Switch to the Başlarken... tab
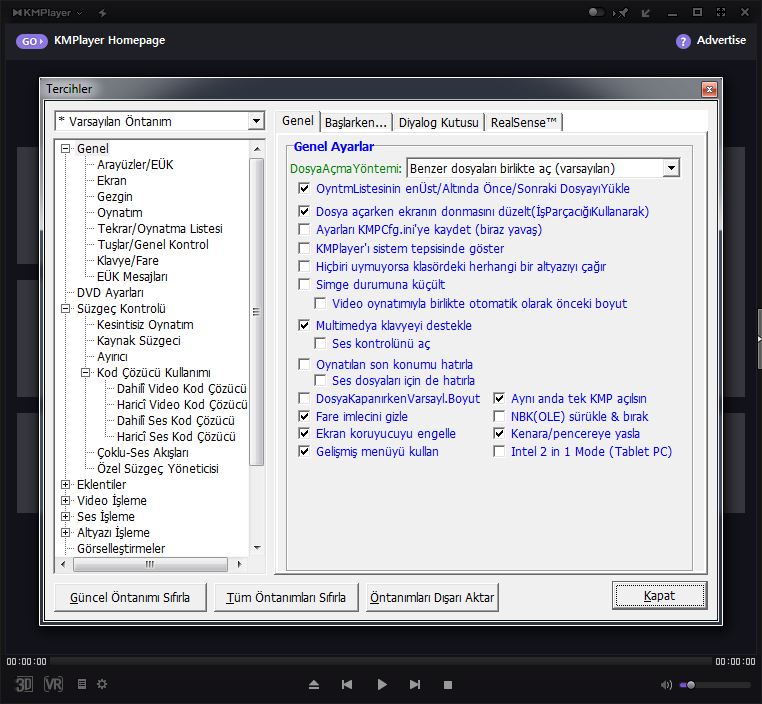Screen dimensions: 762x704 click(356, 122)
